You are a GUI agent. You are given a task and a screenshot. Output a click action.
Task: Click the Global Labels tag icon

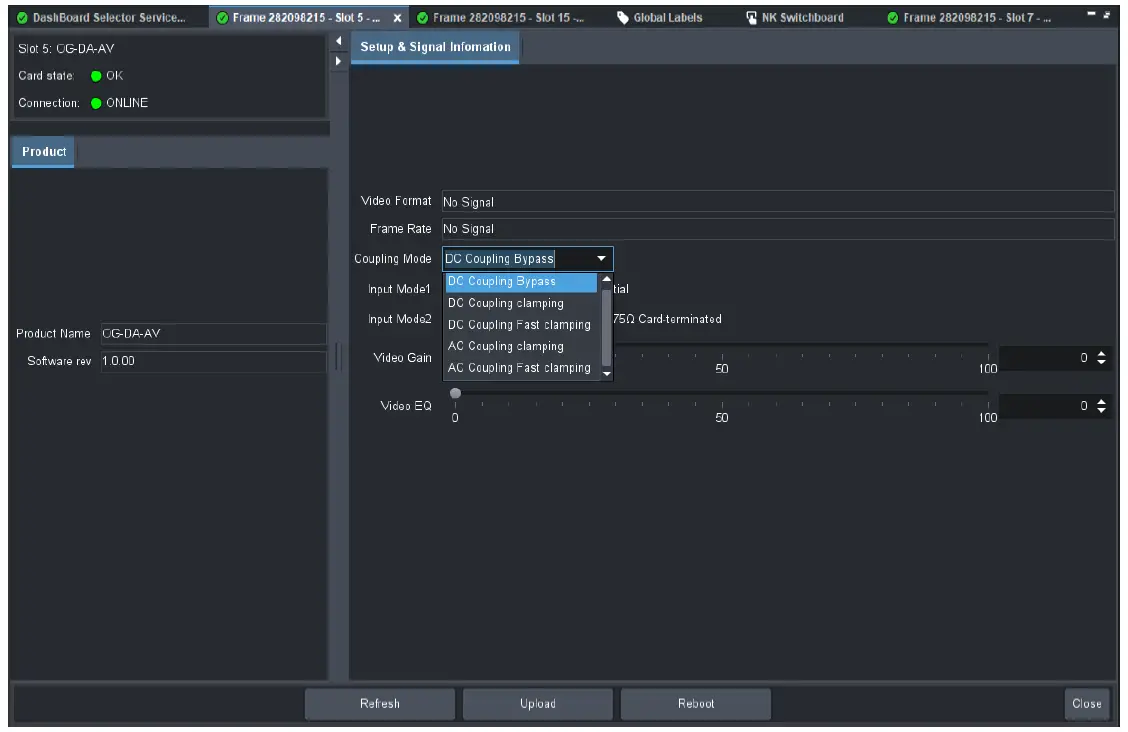pos(623,18)
